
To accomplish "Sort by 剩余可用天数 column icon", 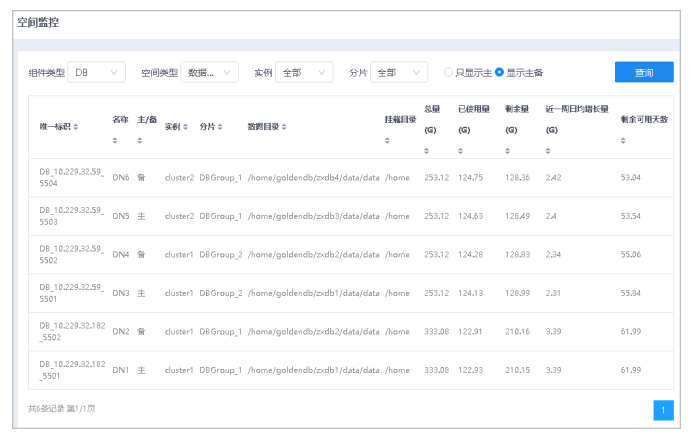I will click(623, 140).
